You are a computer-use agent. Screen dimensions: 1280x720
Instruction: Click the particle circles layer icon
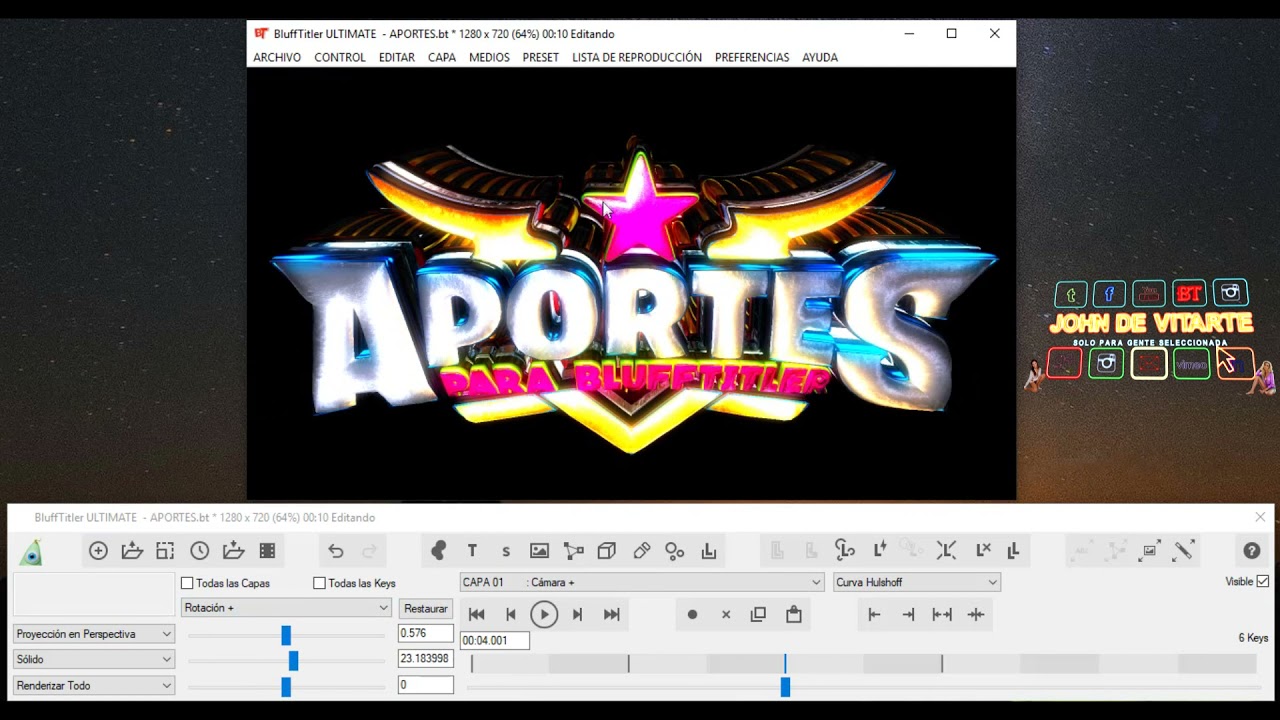coord(675,551)
